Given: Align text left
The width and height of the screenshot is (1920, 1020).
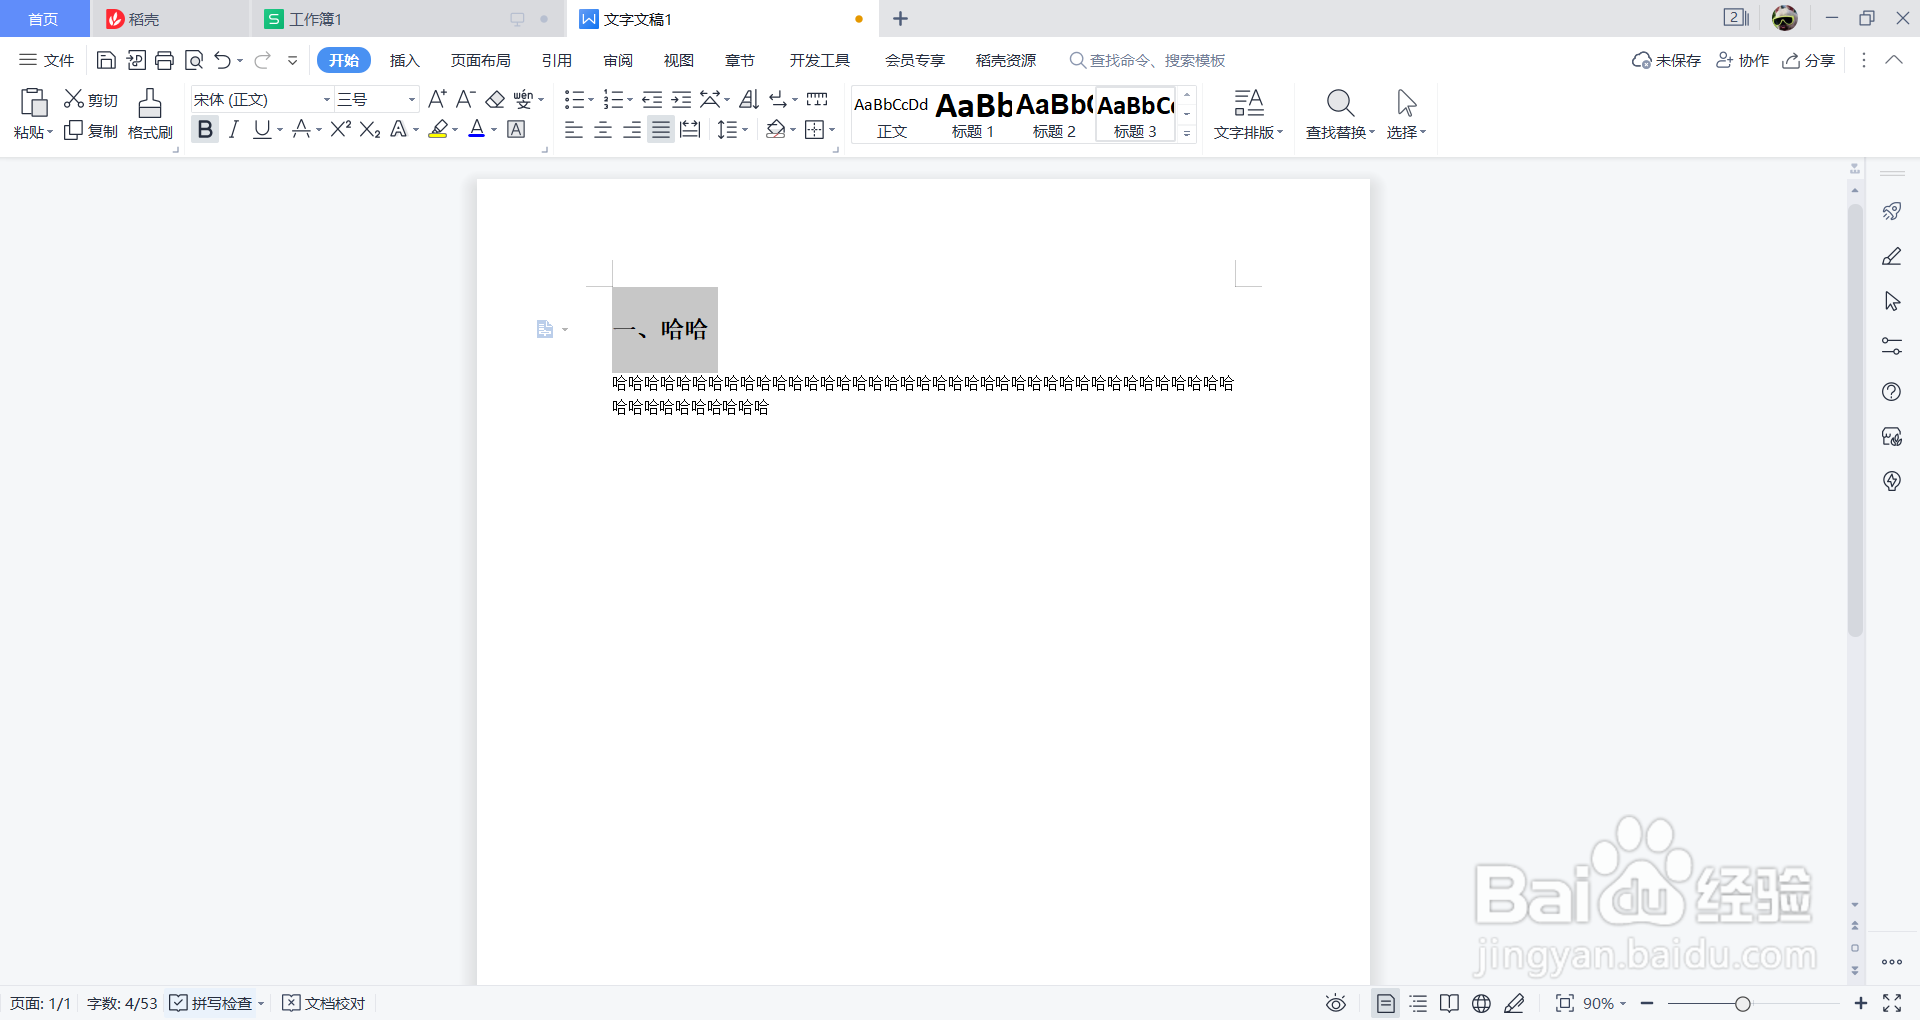Looking at the screenshot, I should pos(574,129).
